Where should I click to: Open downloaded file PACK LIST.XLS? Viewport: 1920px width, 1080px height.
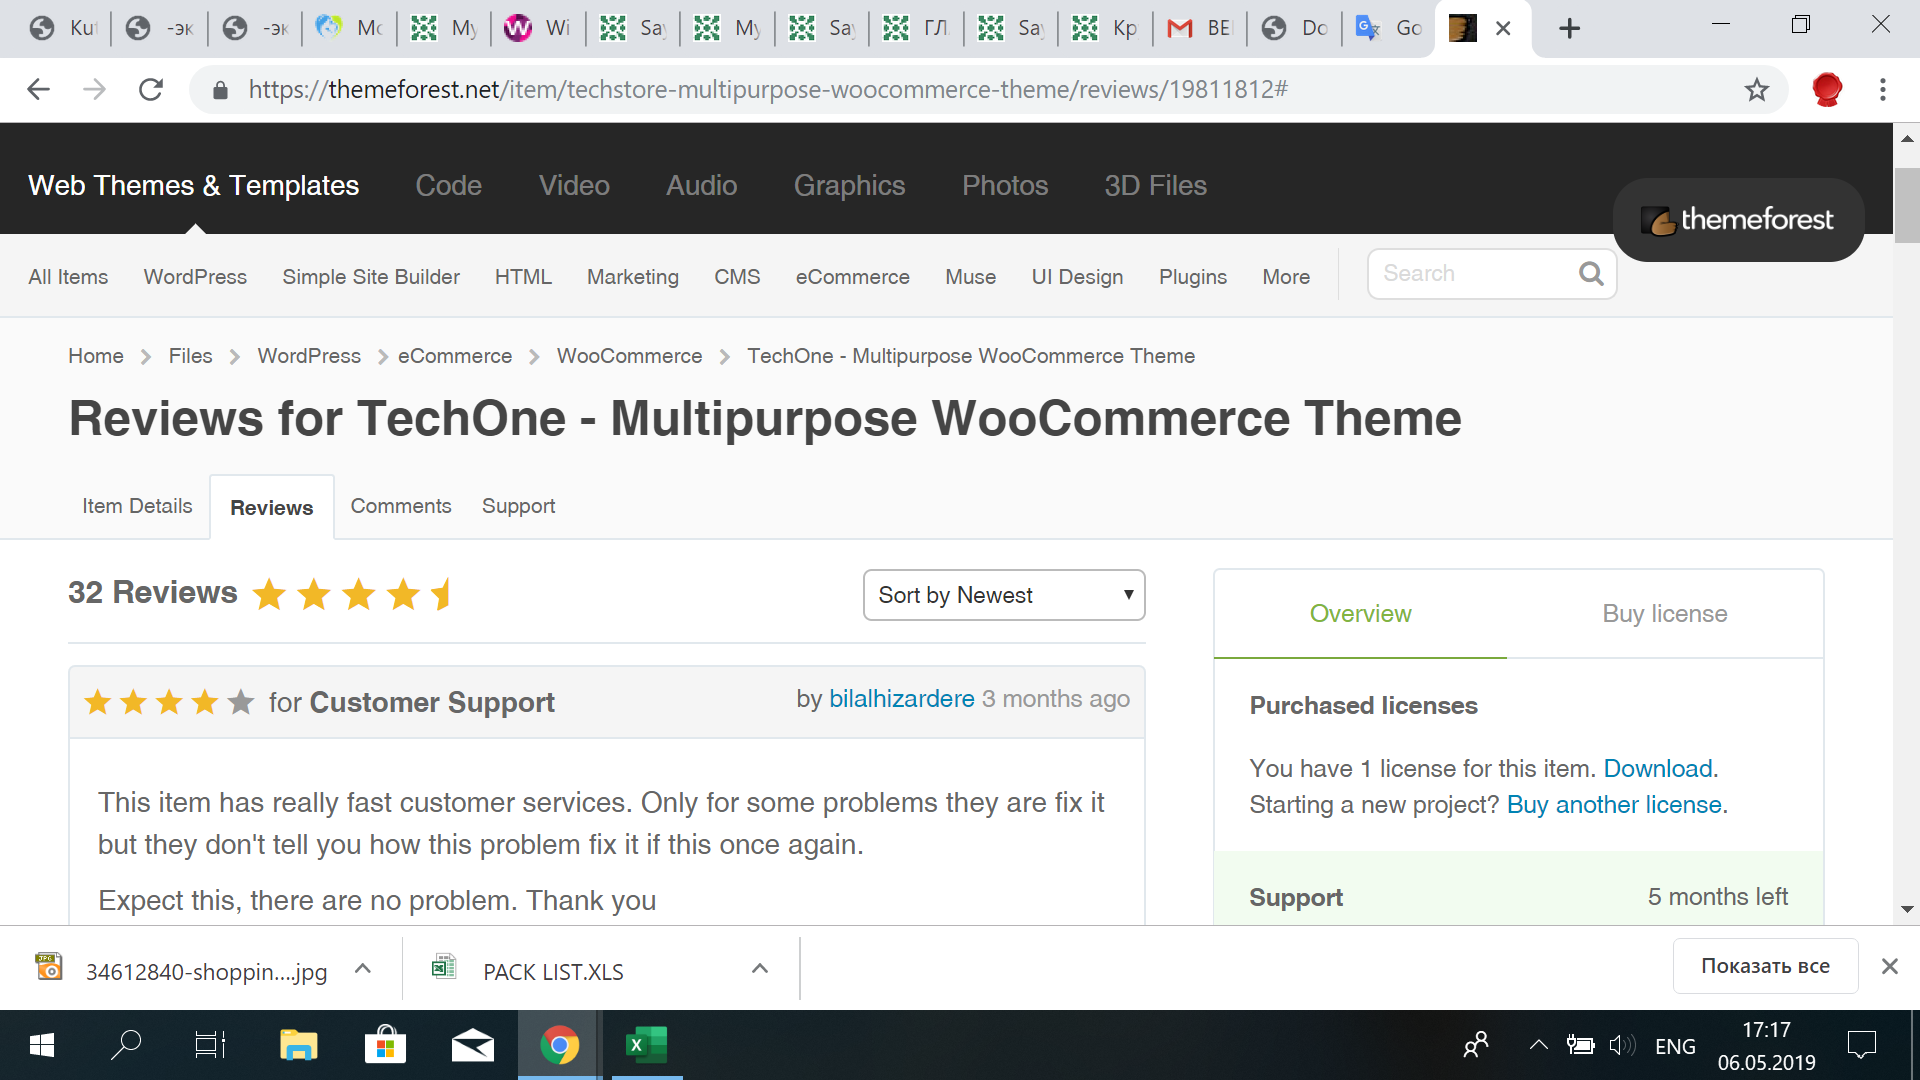coord(553,971)
